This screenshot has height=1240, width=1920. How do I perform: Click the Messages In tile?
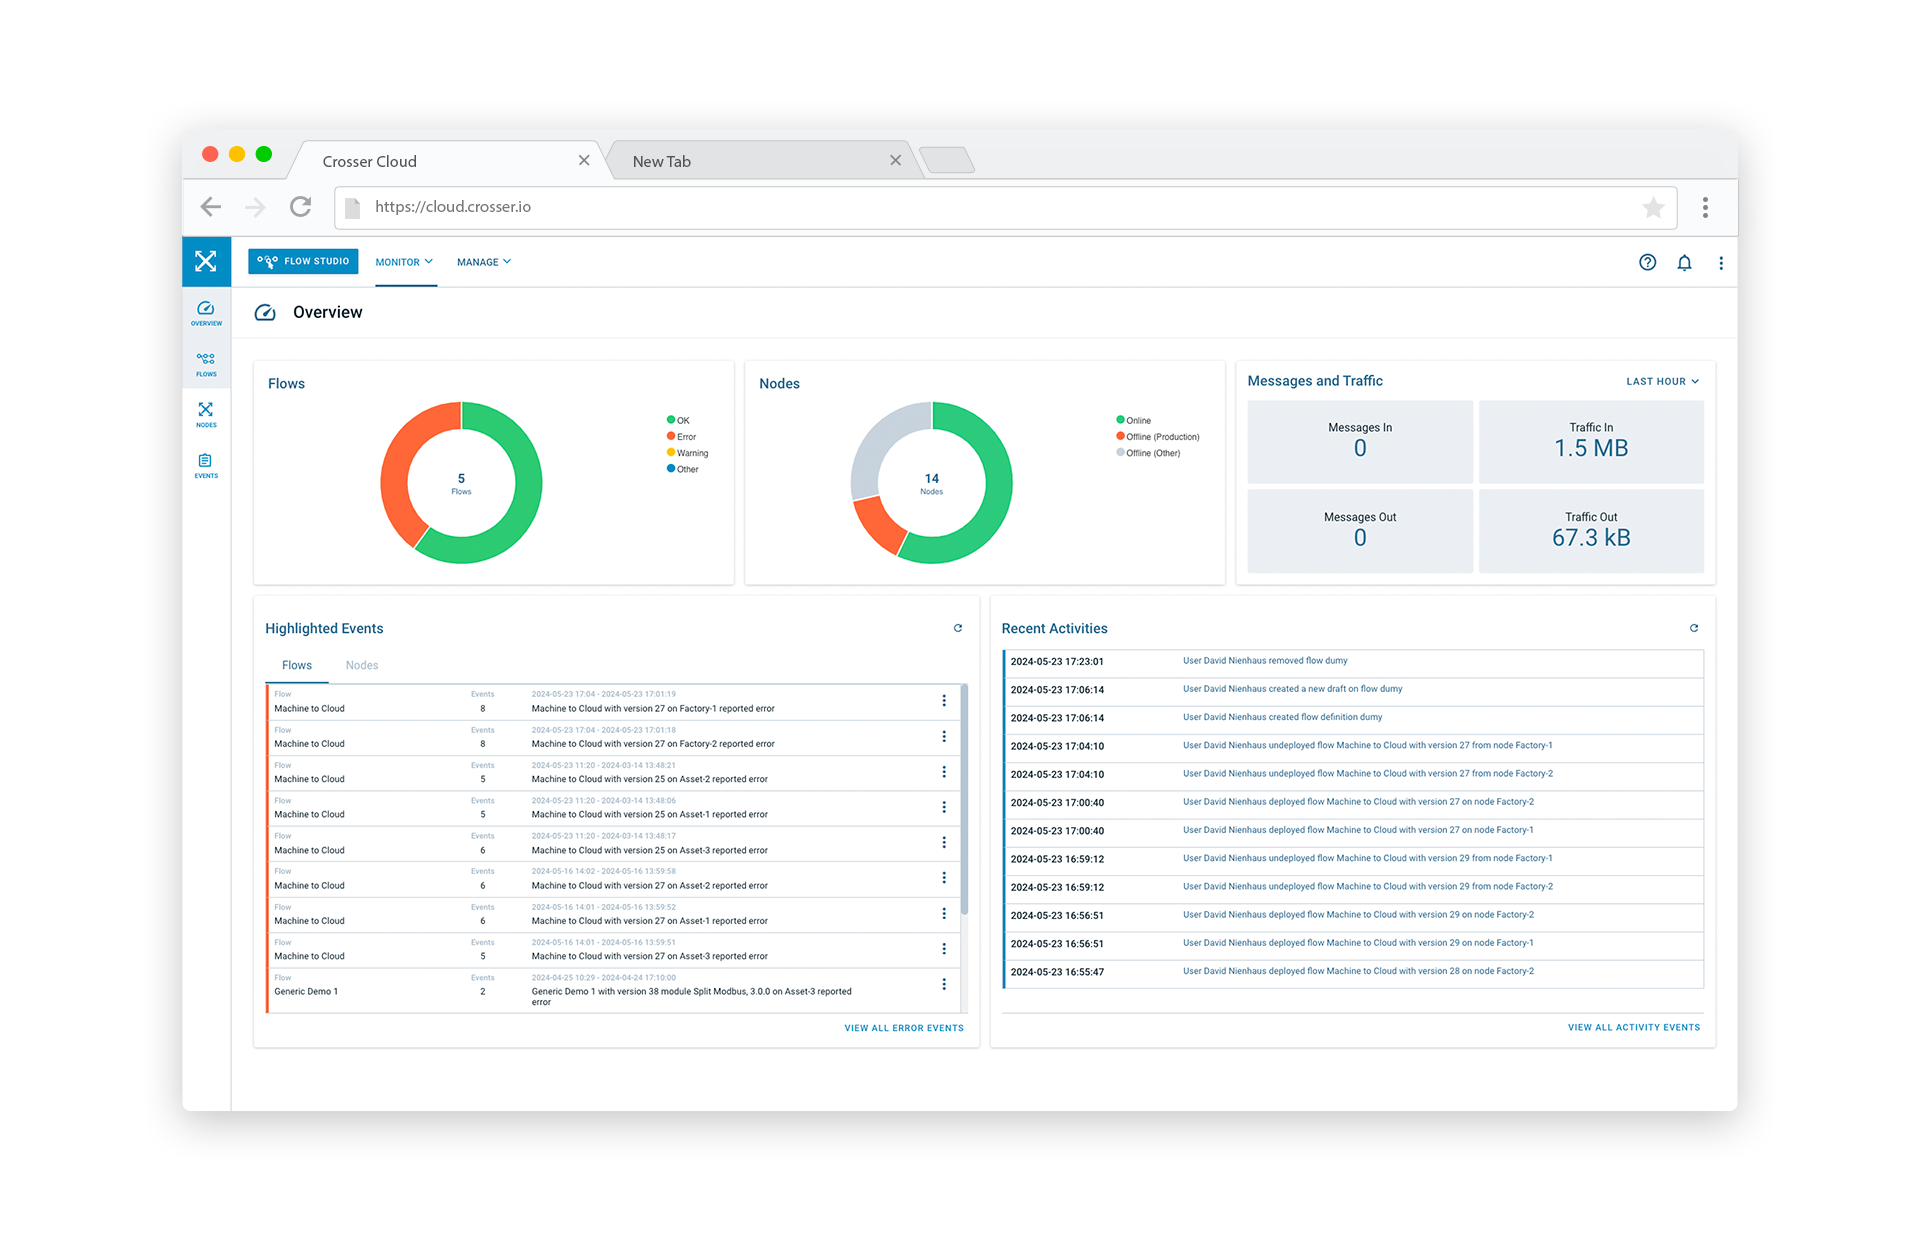[1360, 442]
